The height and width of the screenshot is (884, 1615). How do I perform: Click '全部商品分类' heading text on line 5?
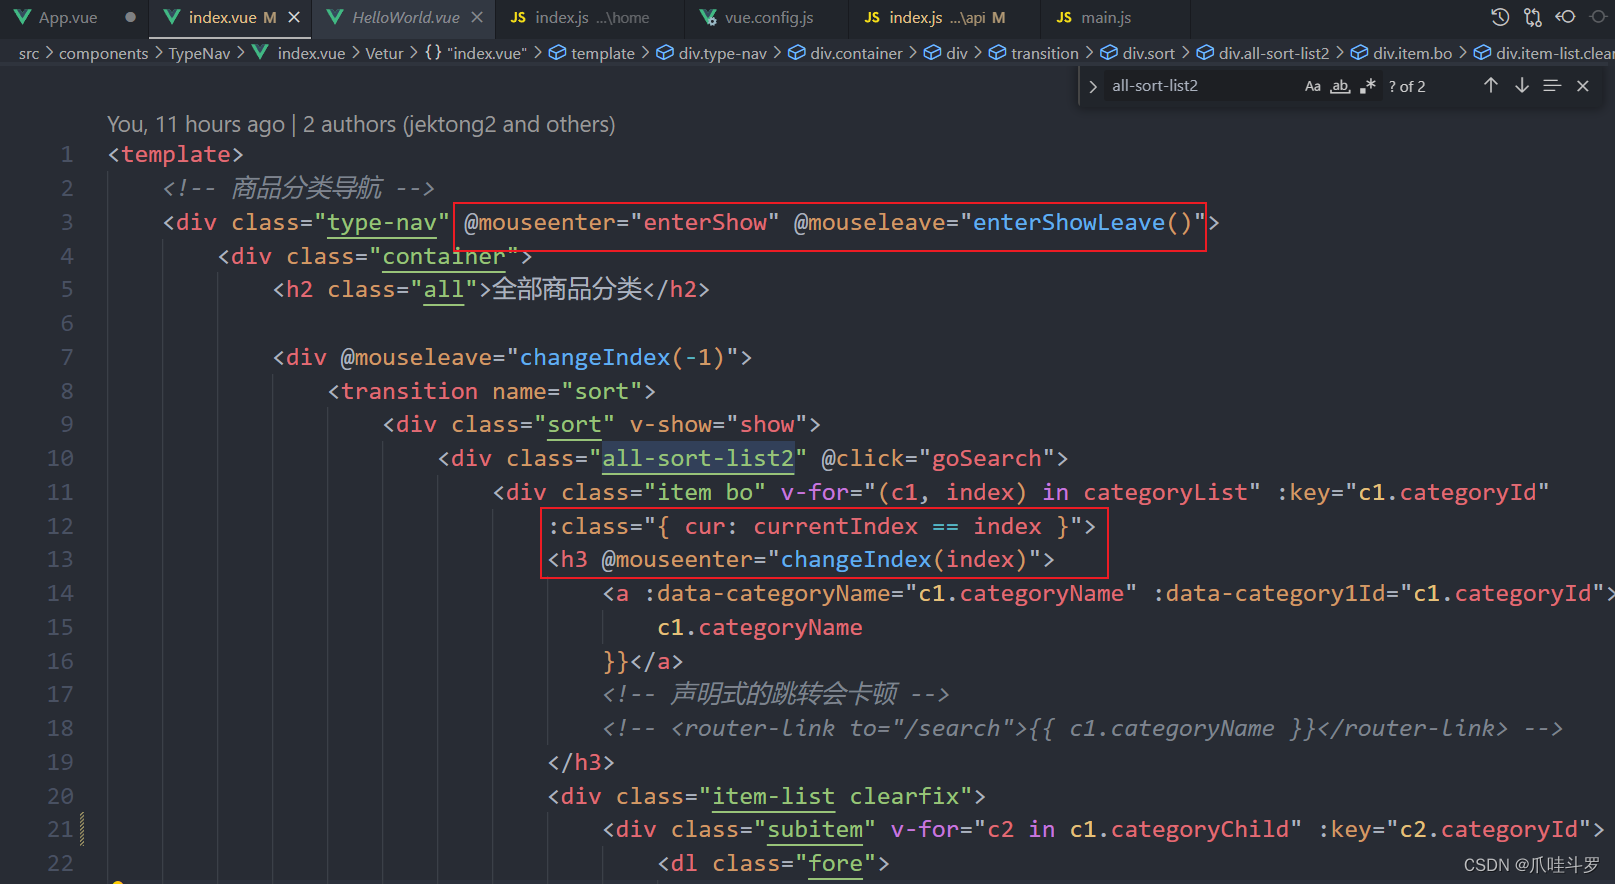tap(567, 289)
